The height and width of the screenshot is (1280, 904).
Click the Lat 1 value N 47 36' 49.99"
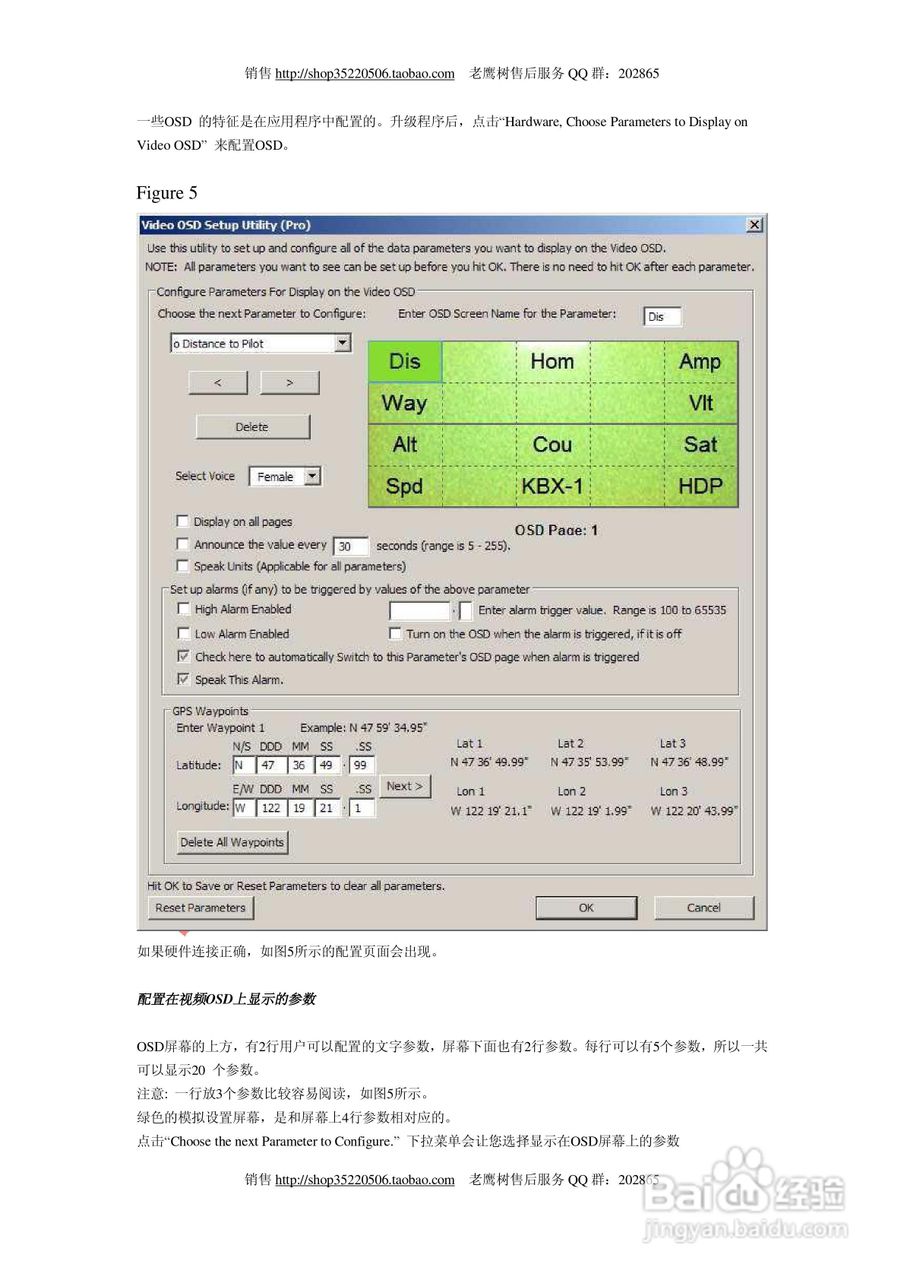click(x=489, y=762)
